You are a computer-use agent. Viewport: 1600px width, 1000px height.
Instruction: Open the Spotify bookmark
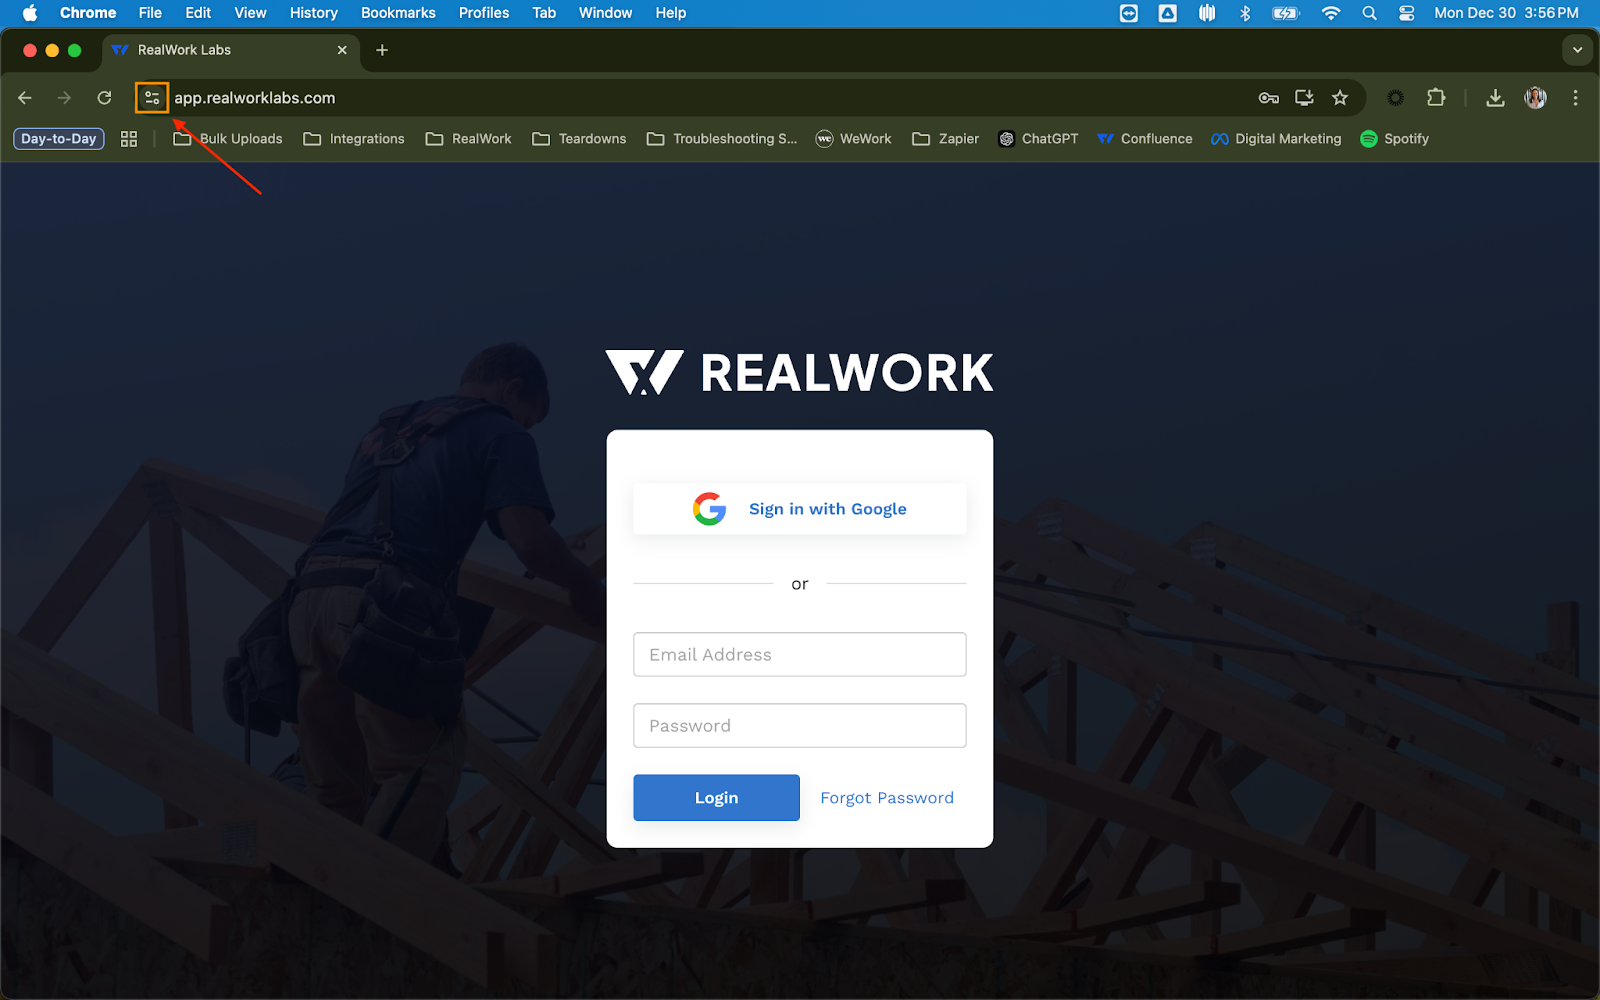pyautogui.click(x=1394, y=139)
